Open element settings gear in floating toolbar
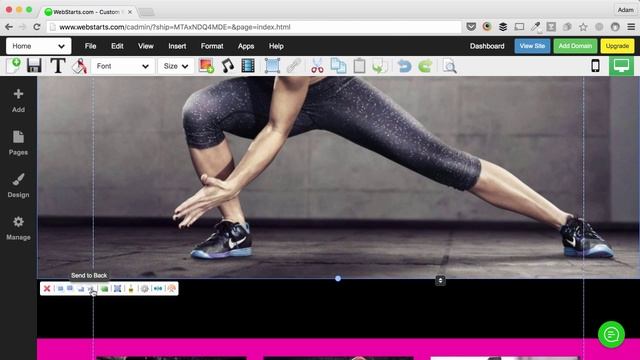 [x=144, y=289]
